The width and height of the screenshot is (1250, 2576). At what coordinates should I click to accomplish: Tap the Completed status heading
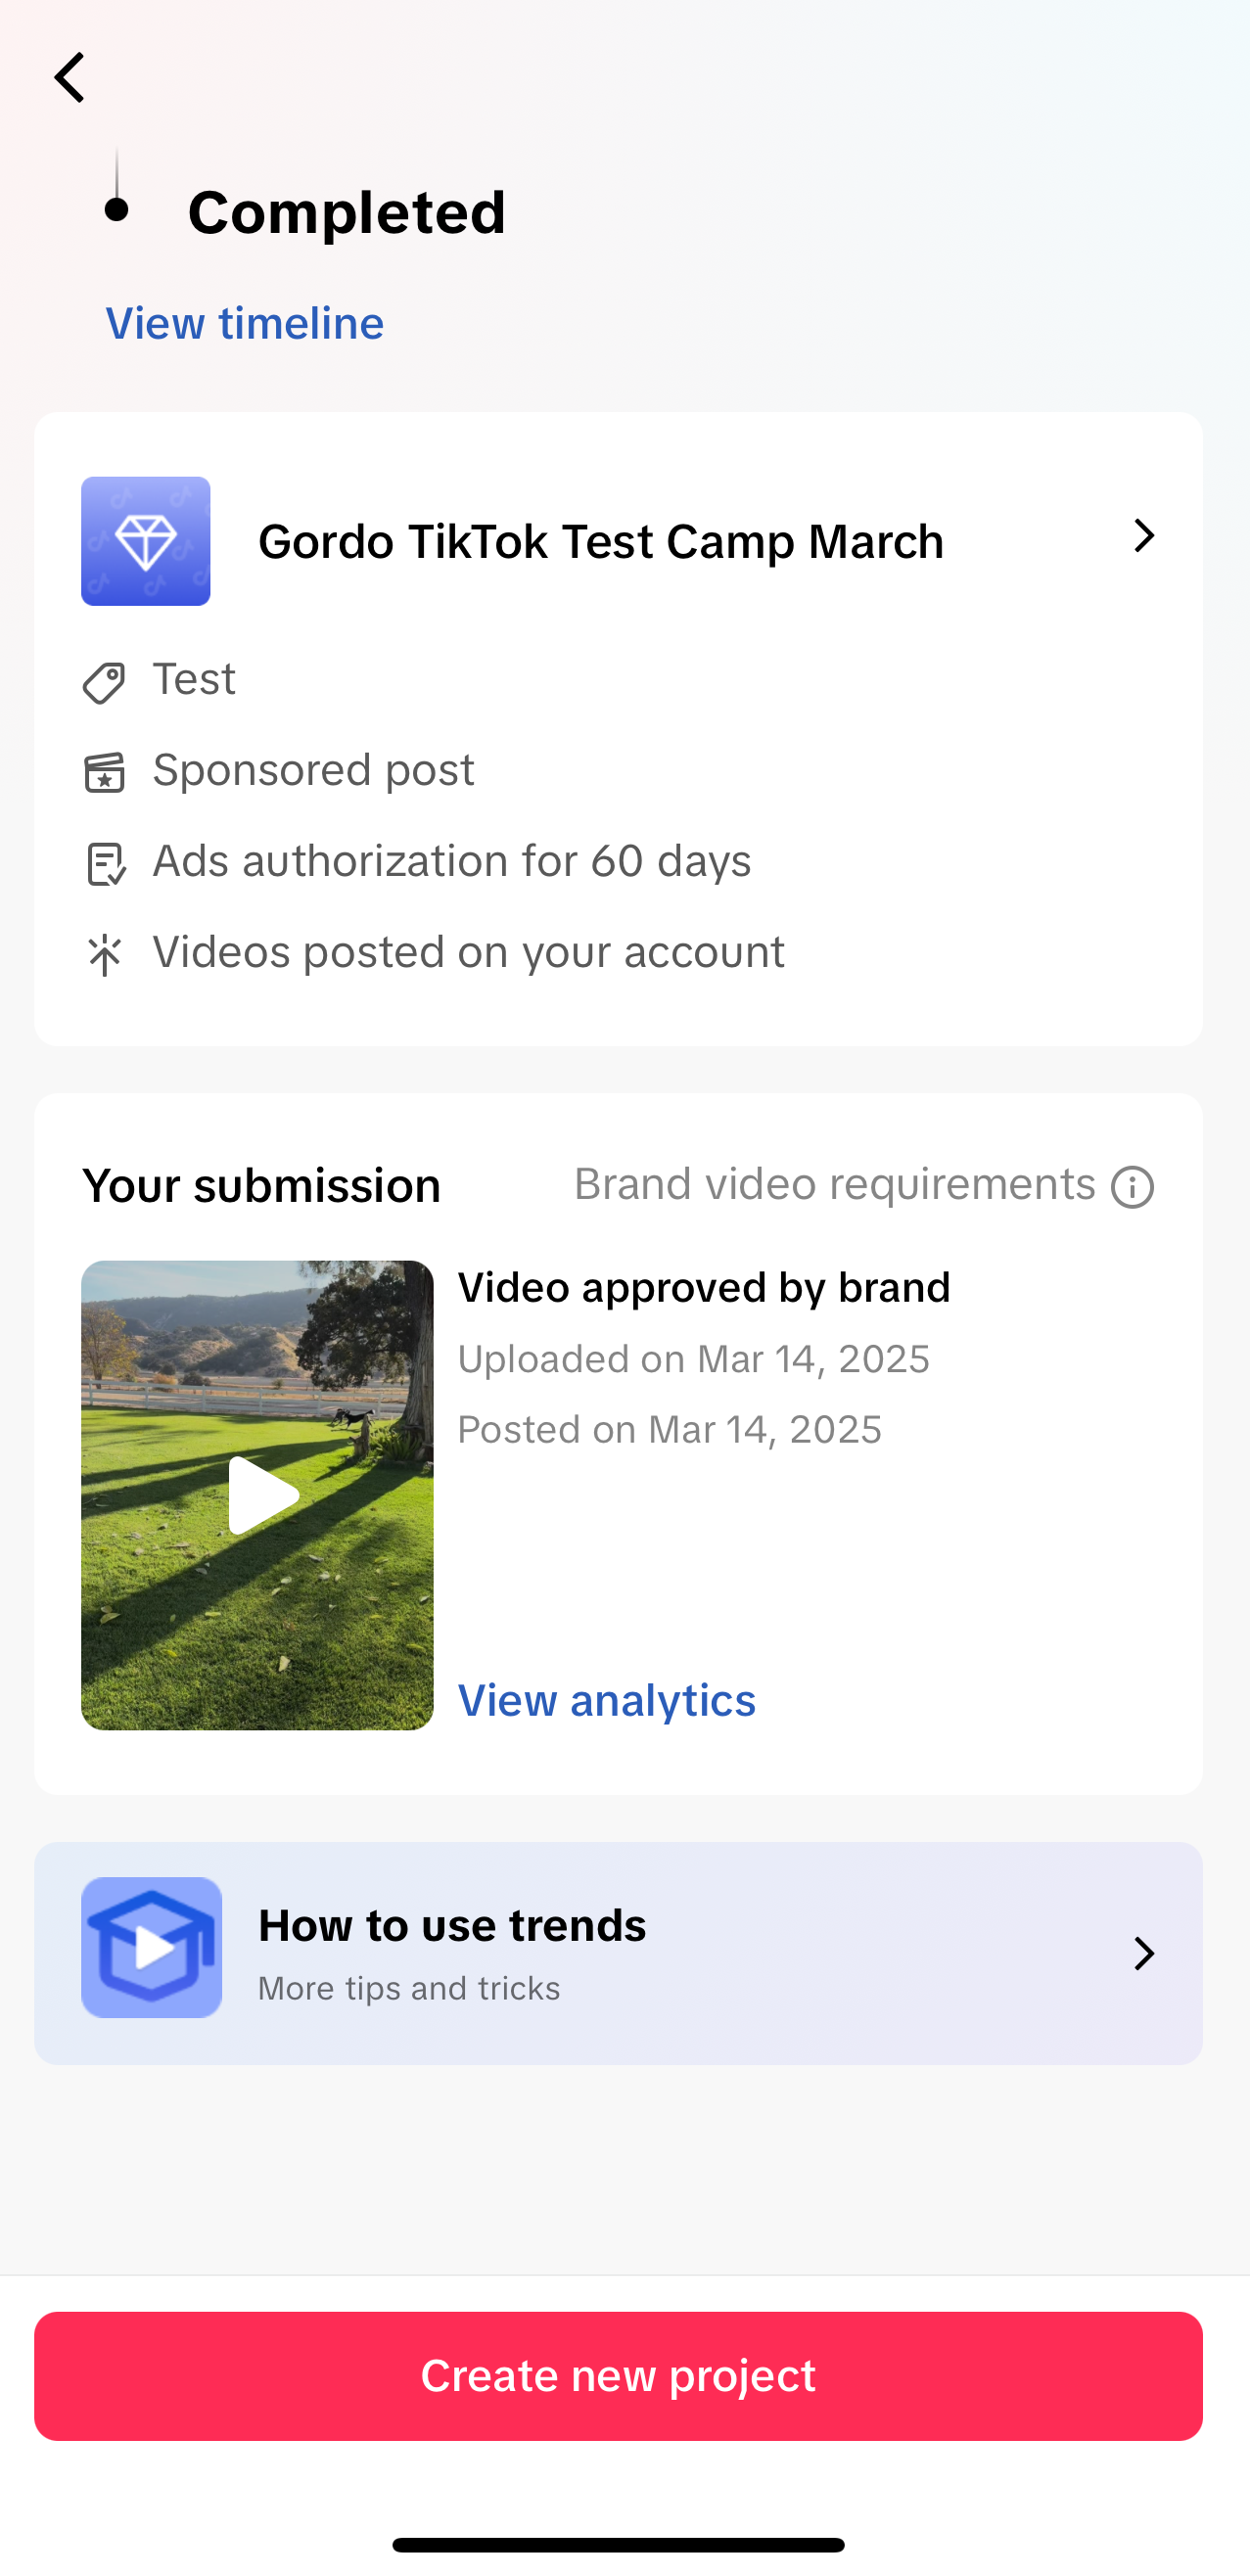[x=347, y=212]
